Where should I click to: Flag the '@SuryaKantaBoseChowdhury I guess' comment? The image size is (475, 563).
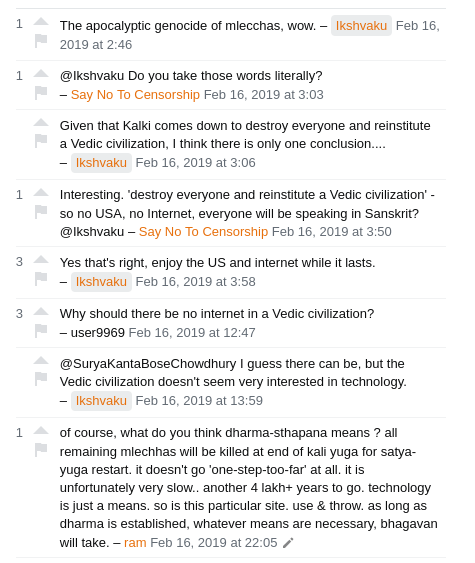click(x=41, y=379)
